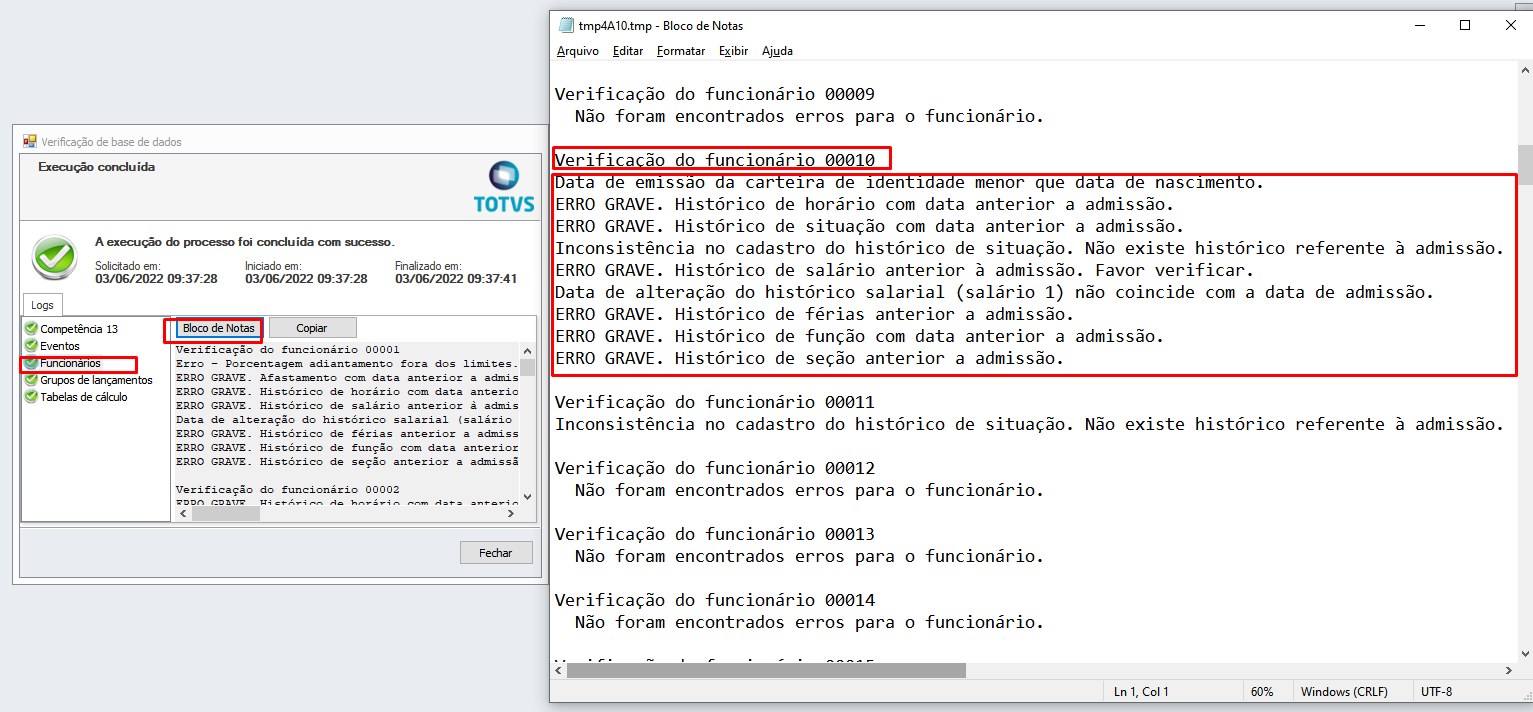1533x712 pixels.
Task: Click the Notepad document icon in title bar
Action: tap(565, 26)
